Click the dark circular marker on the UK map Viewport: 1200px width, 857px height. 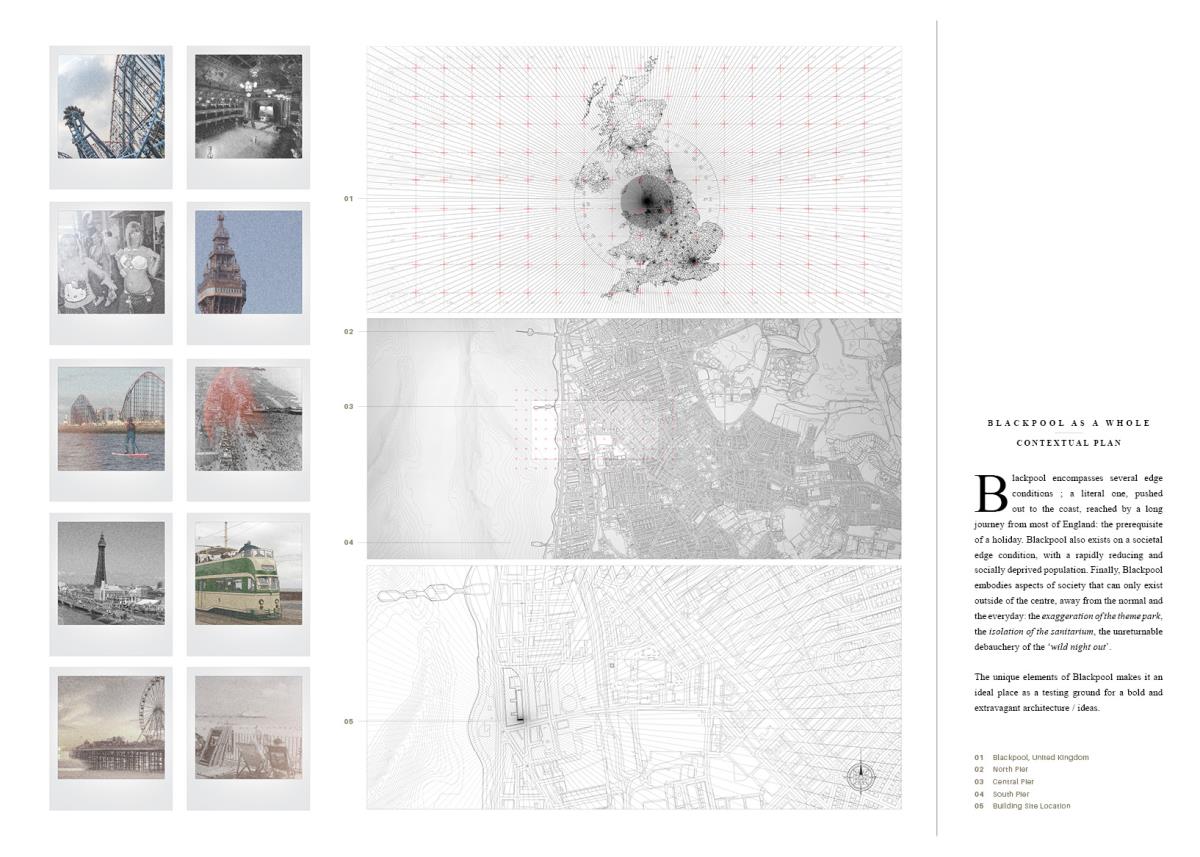coord(644,198)
